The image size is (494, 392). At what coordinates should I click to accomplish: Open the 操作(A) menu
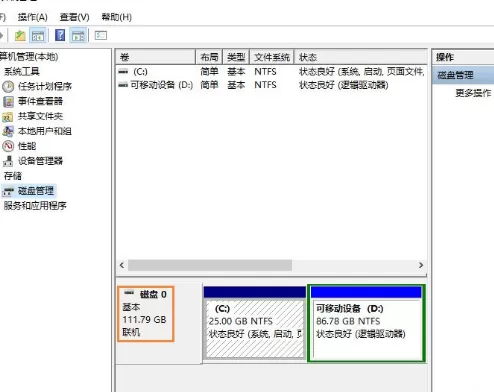coord(33,17)
